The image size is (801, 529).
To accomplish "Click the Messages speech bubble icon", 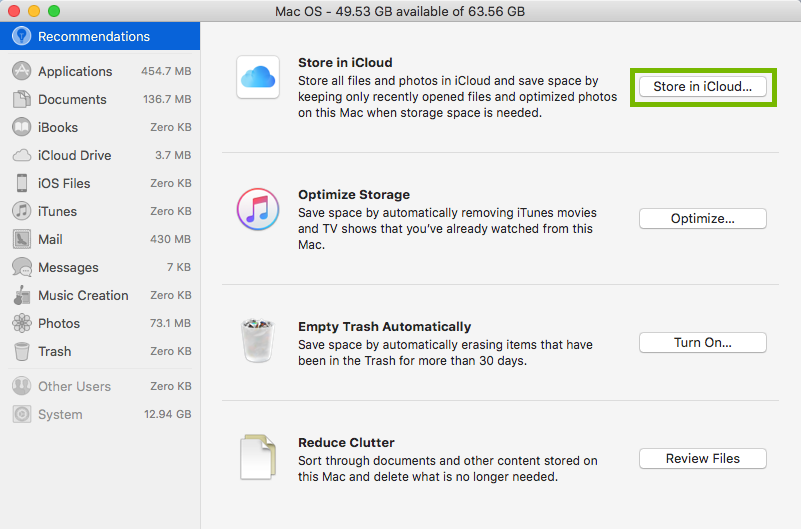I will [x=21, y=267].
